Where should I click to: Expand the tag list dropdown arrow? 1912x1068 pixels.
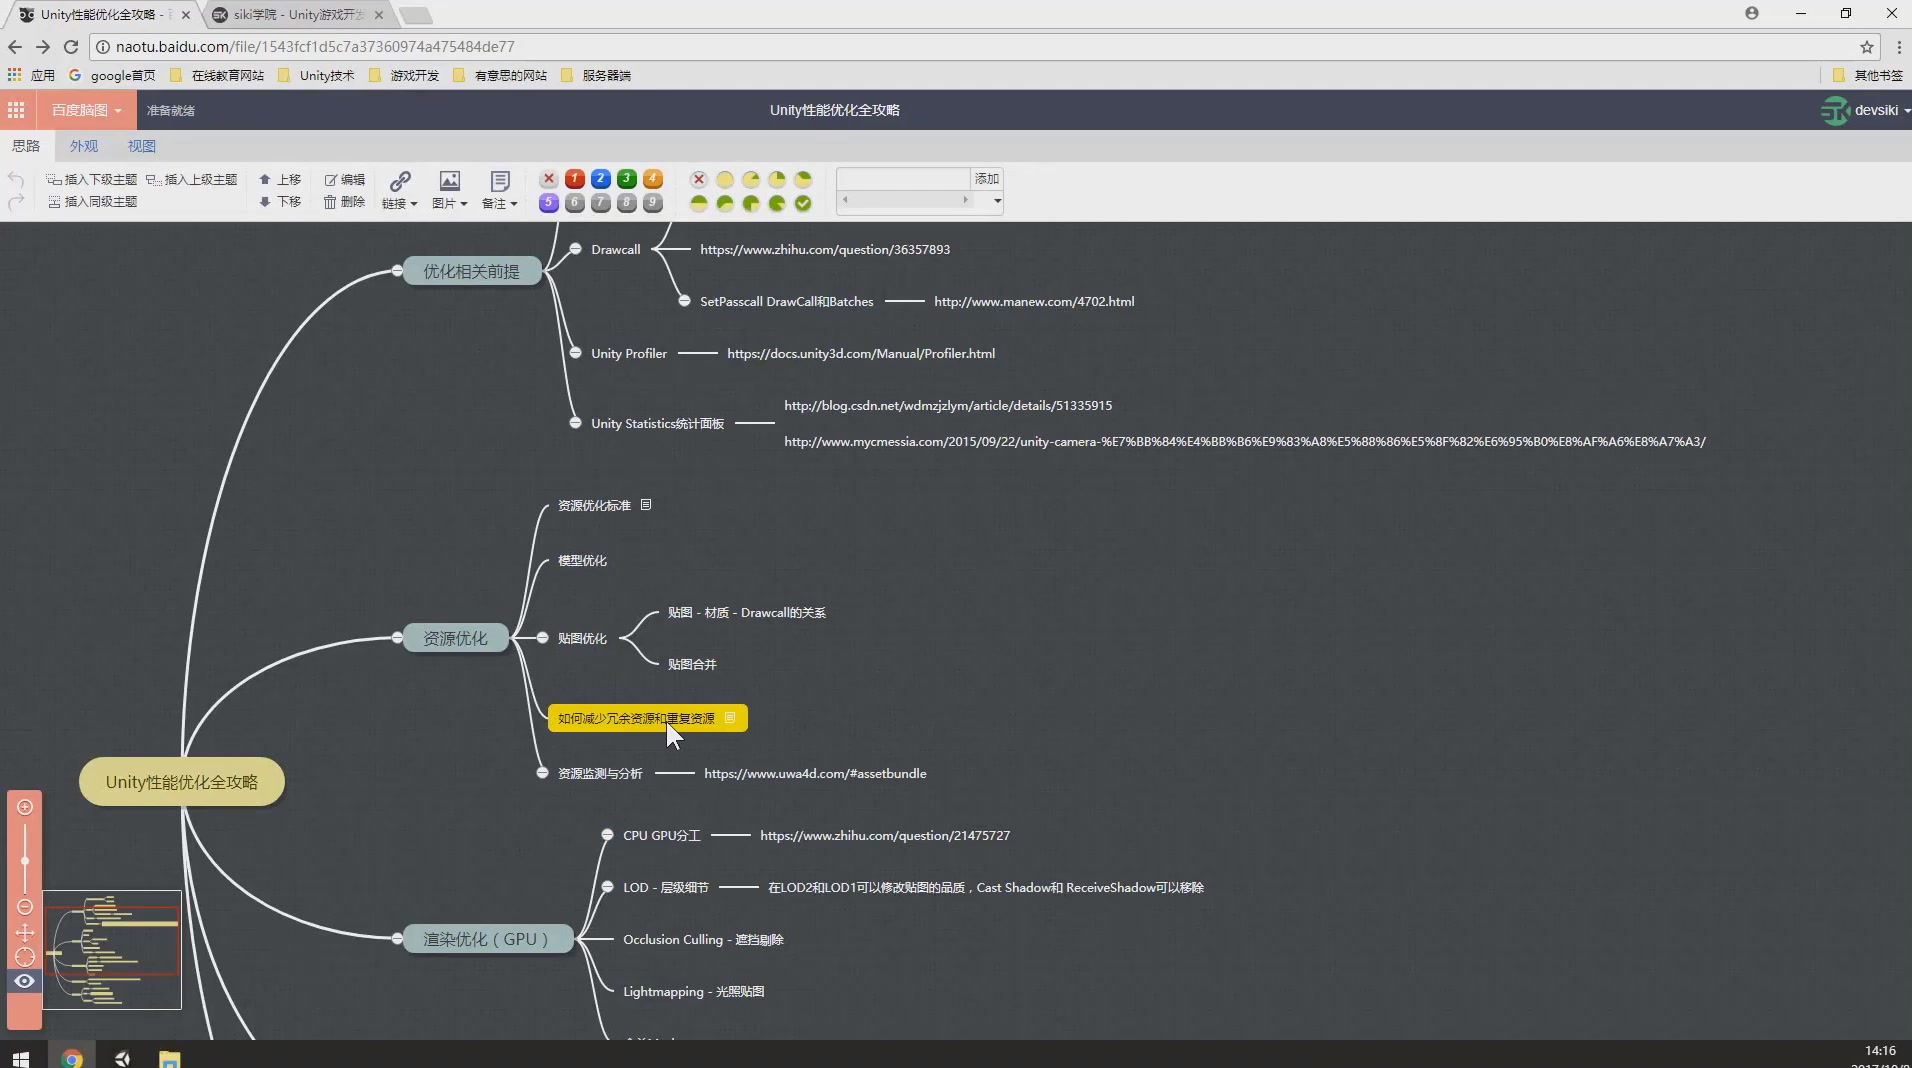tap(997, 201)
